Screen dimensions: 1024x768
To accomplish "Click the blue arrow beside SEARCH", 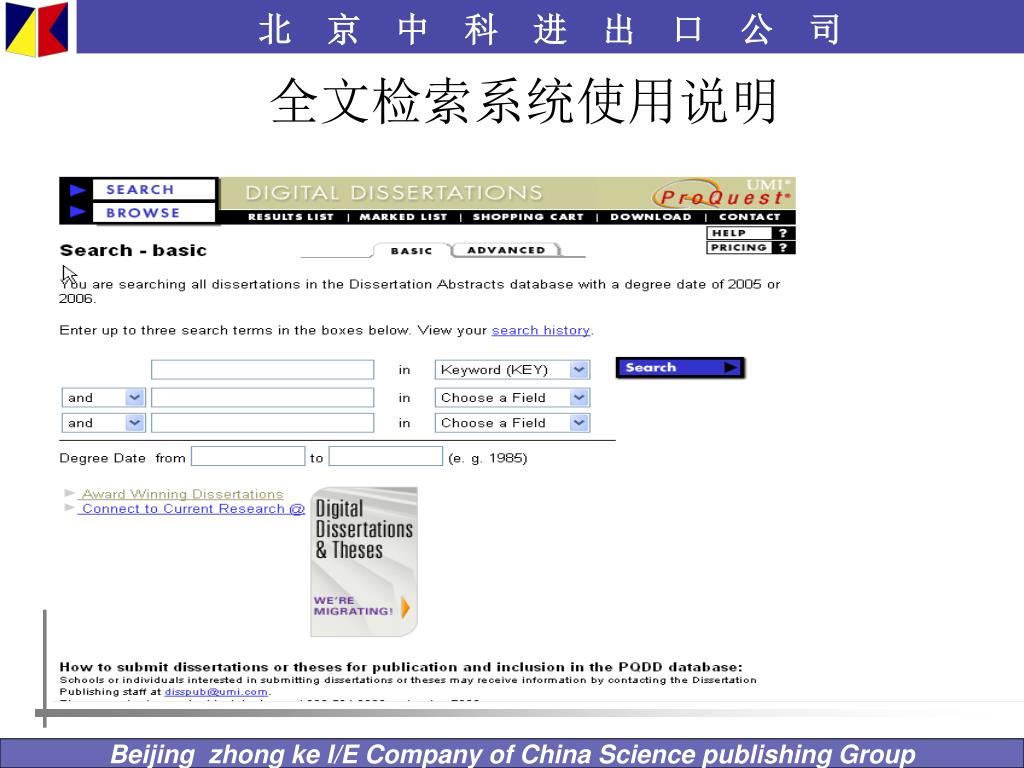I will 78,190.
